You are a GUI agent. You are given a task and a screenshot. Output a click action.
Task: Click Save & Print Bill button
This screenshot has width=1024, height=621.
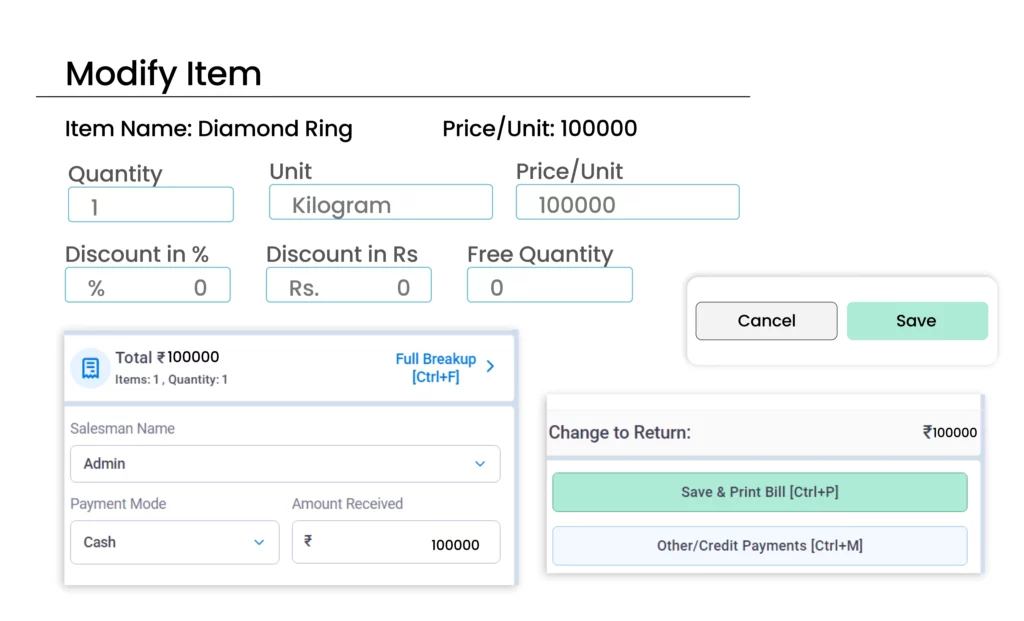click(759, 492)
